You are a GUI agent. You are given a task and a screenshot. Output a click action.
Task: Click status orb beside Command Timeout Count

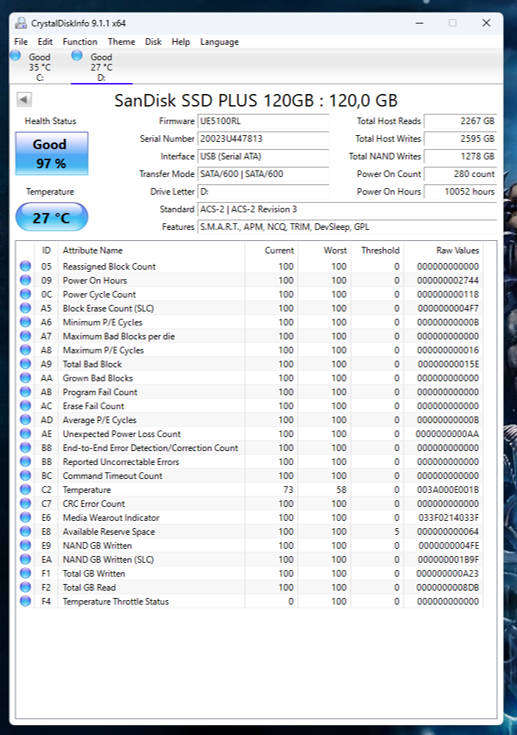click(26, 475)
